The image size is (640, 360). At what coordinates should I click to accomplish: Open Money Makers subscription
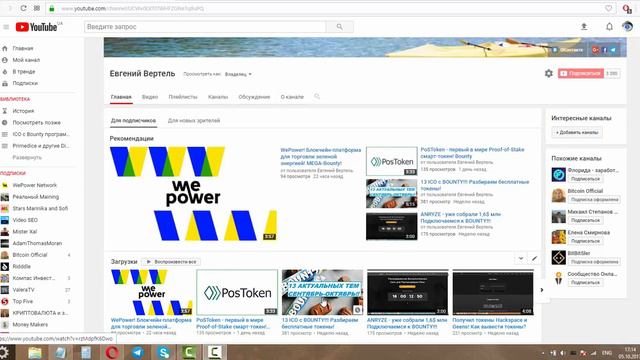[30, 325]
